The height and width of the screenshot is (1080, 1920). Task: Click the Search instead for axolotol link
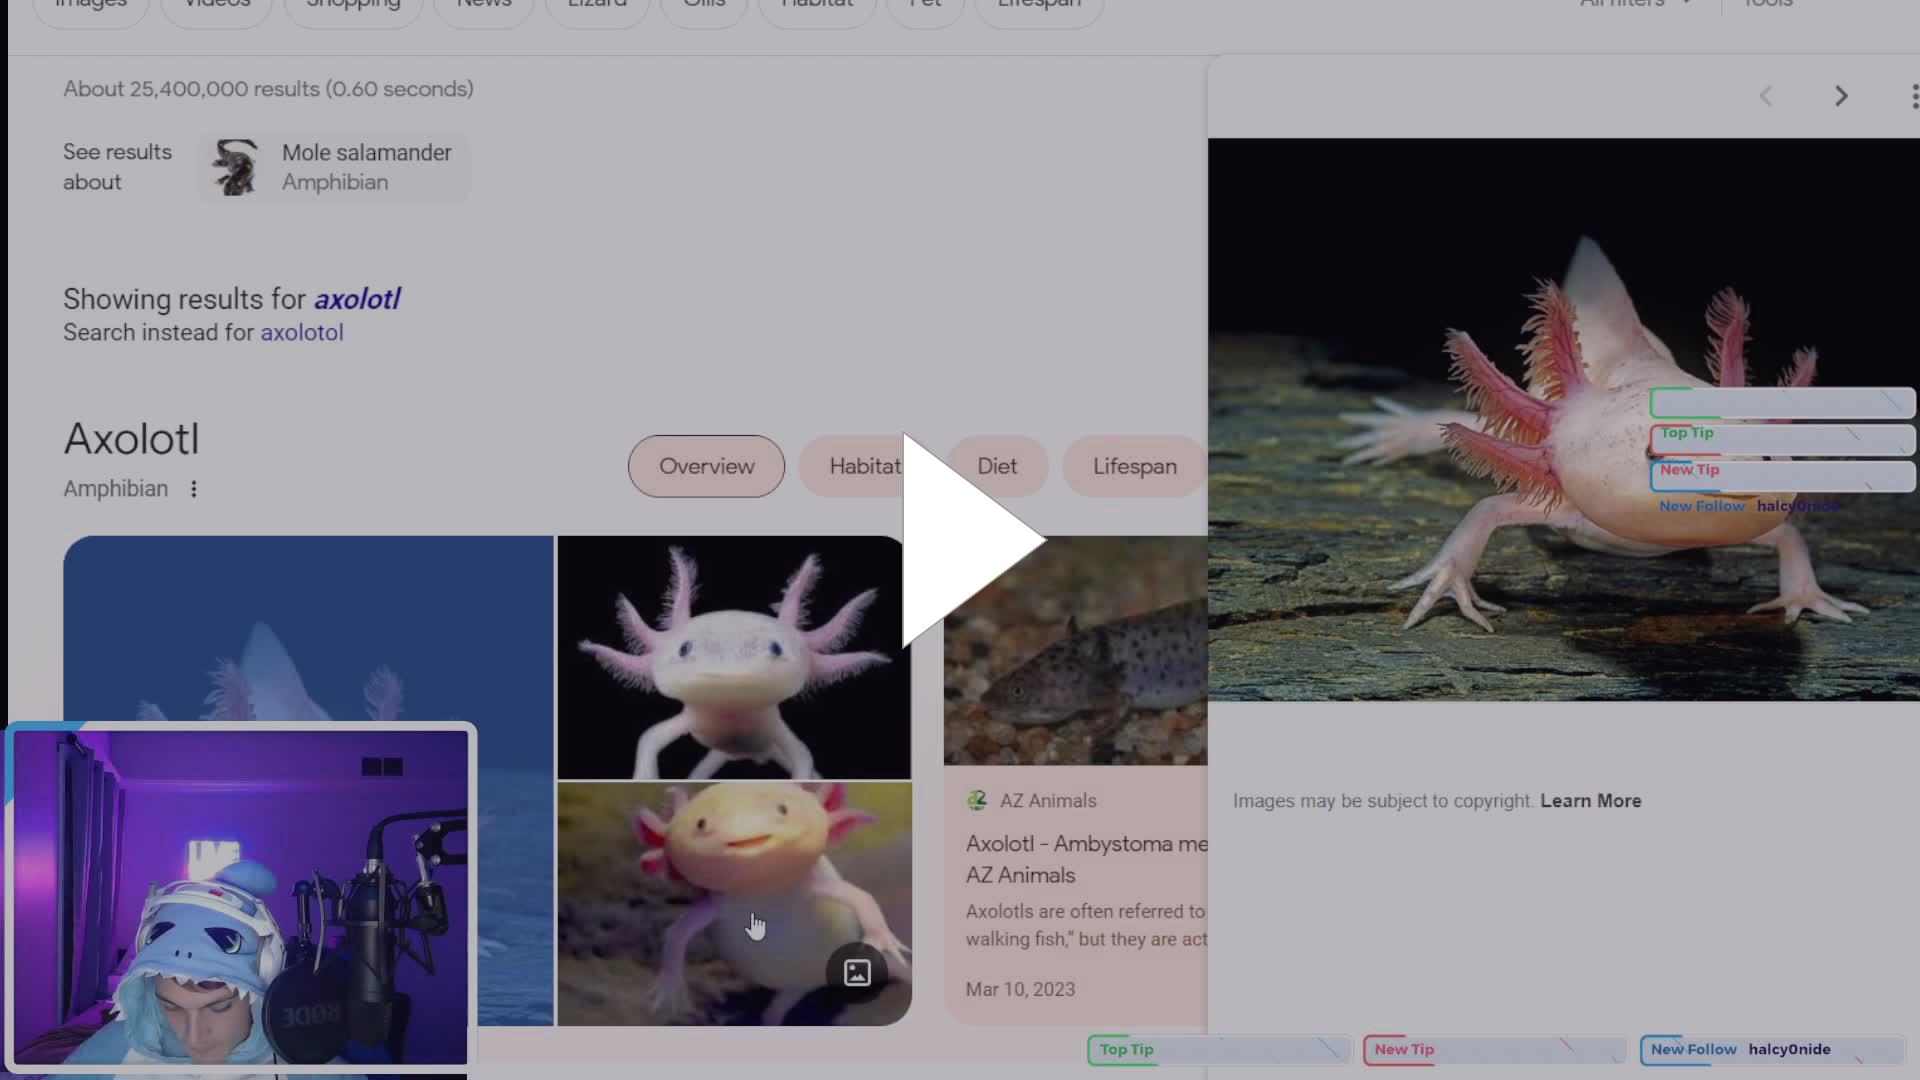[302, 332]
